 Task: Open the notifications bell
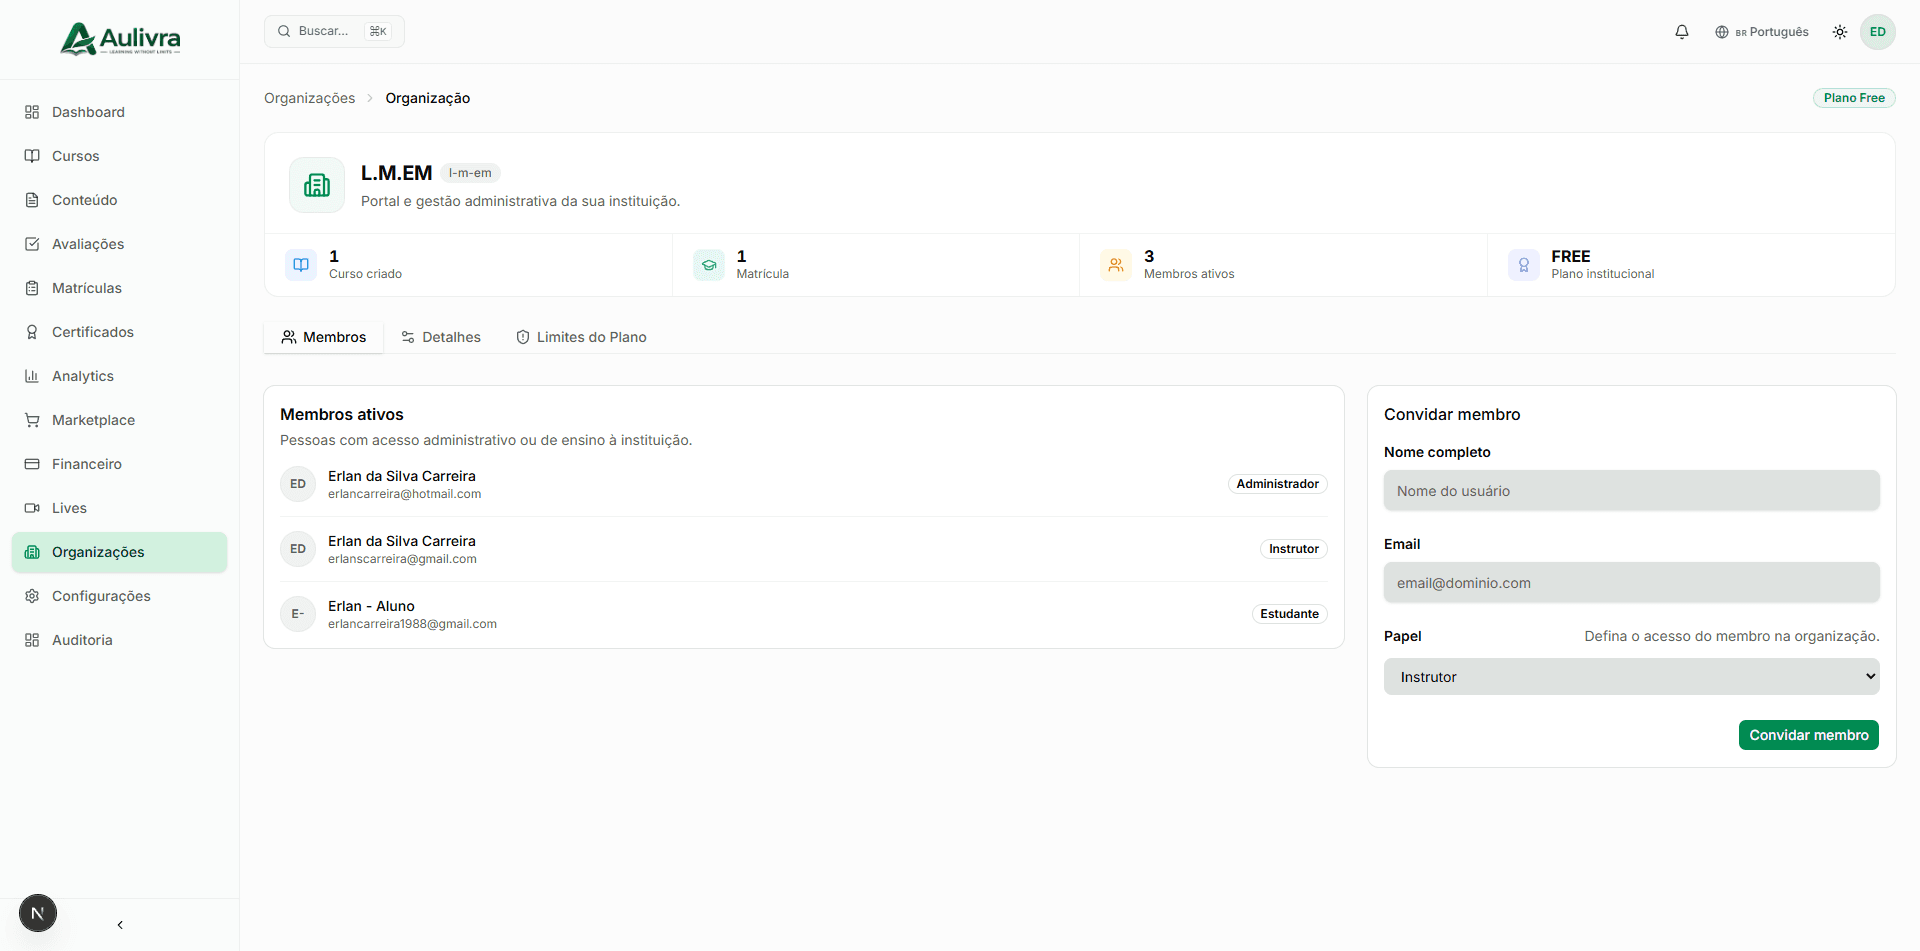(1682, 32)
